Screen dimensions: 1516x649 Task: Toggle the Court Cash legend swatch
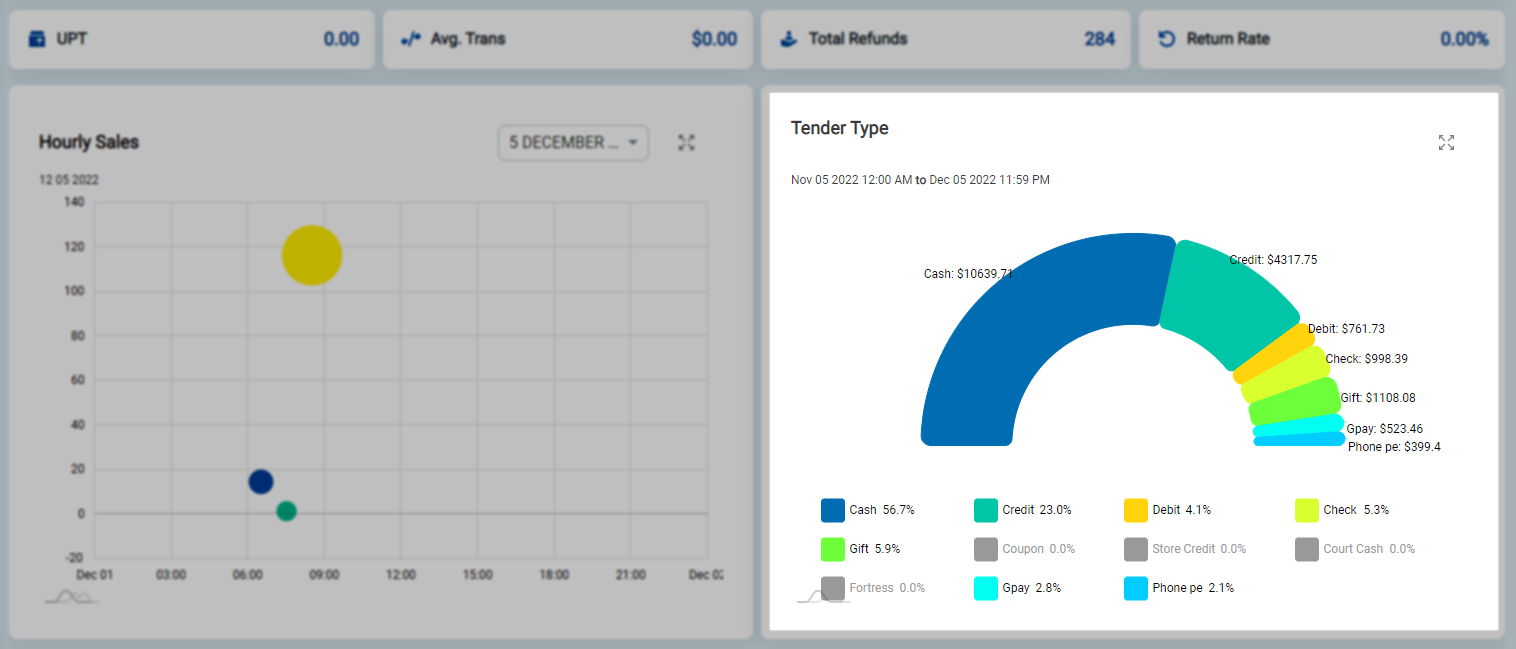(x=1307, y=549)
